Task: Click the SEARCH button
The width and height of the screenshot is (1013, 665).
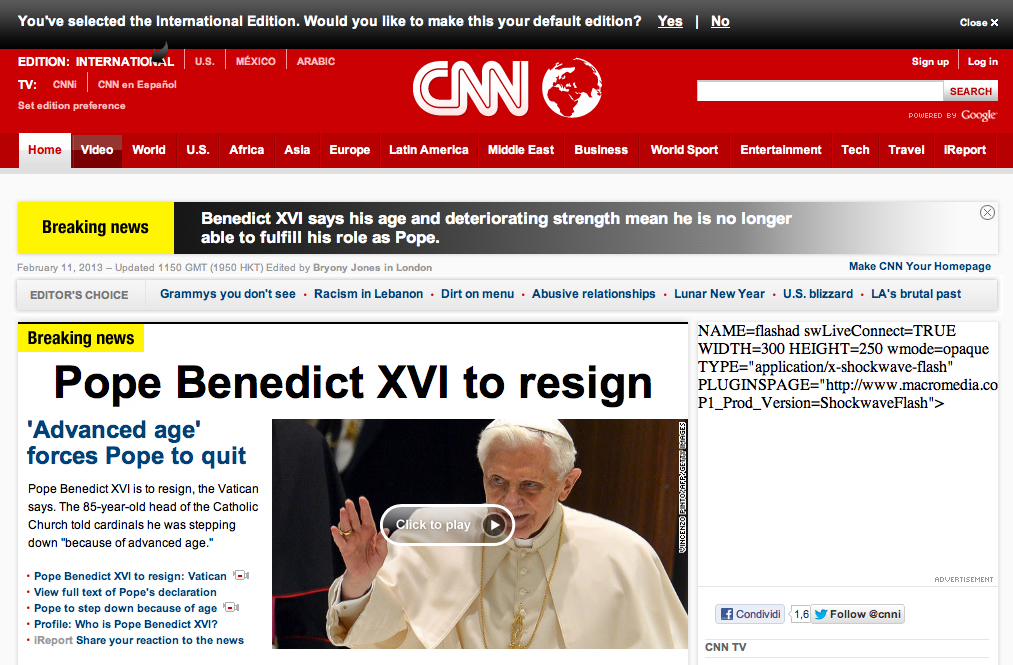Action: pyautogui.click(x=970, y=91)
